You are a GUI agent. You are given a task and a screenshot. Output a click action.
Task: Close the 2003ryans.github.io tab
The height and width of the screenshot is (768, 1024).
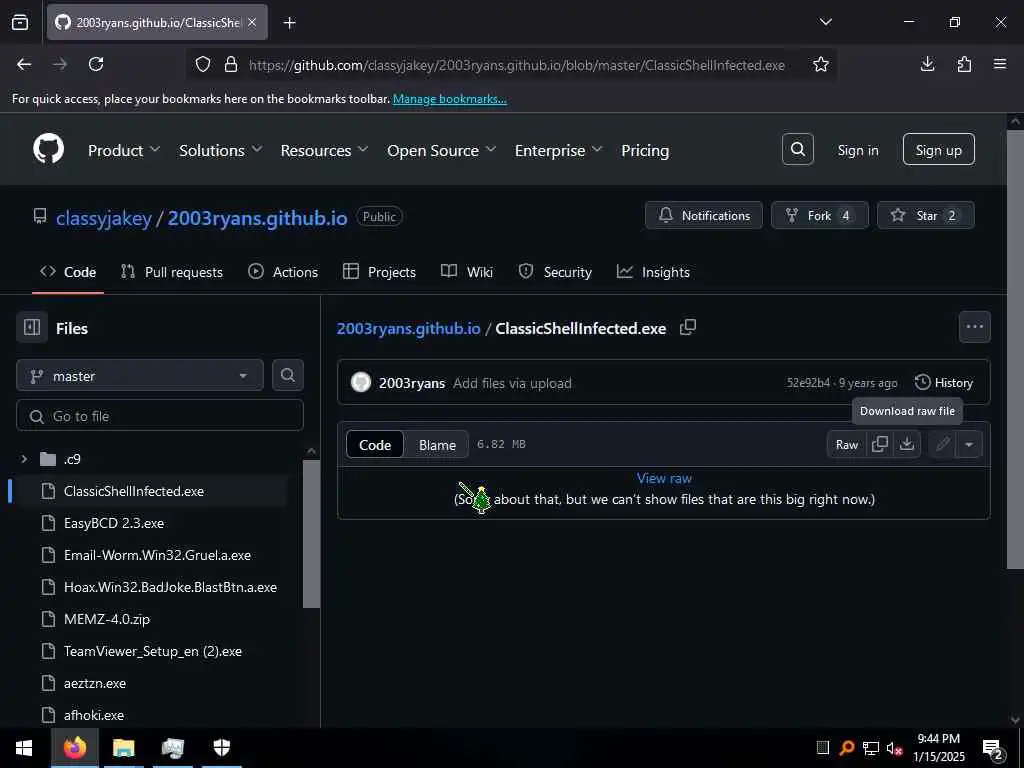tap(252, 22)
